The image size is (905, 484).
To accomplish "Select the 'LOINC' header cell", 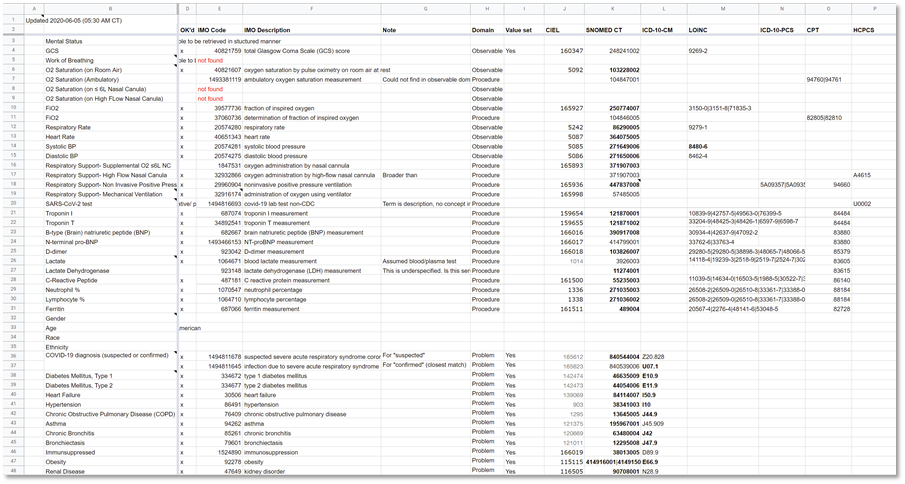I will coord(700,31).
